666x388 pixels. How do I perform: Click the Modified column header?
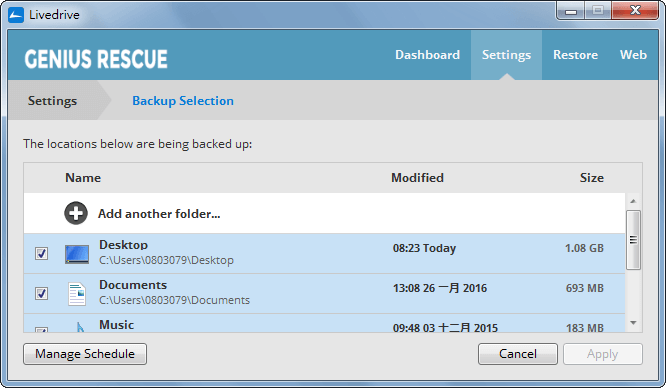(x=417, y=178)
